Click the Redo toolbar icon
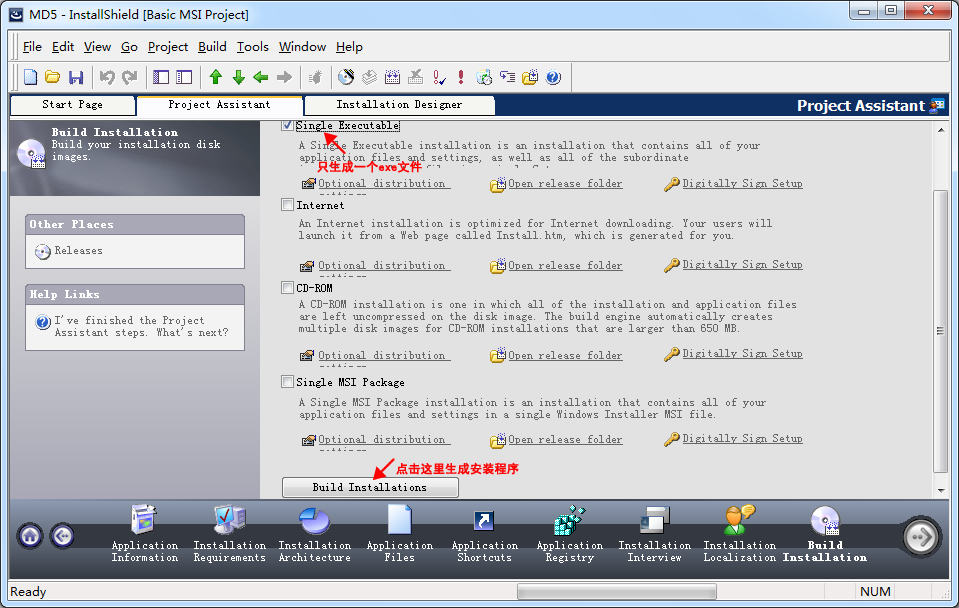959x608 pixels. (x=130, y=77)
